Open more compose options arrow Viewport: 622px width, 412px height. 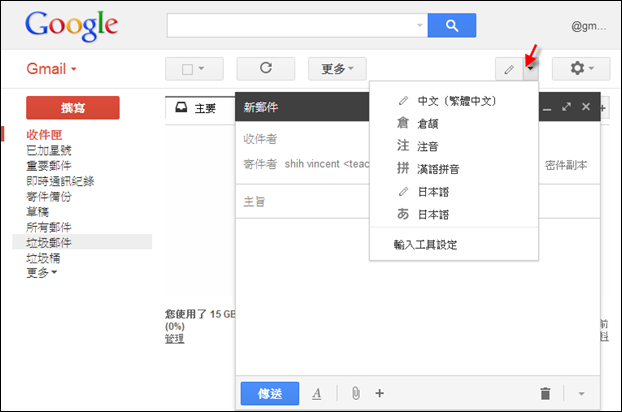point(582,394)
